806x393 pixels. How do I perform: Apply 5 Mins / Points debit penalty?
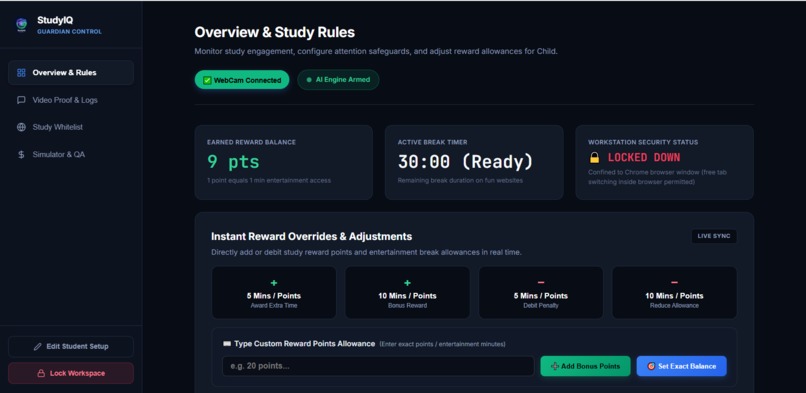[541, 292]
